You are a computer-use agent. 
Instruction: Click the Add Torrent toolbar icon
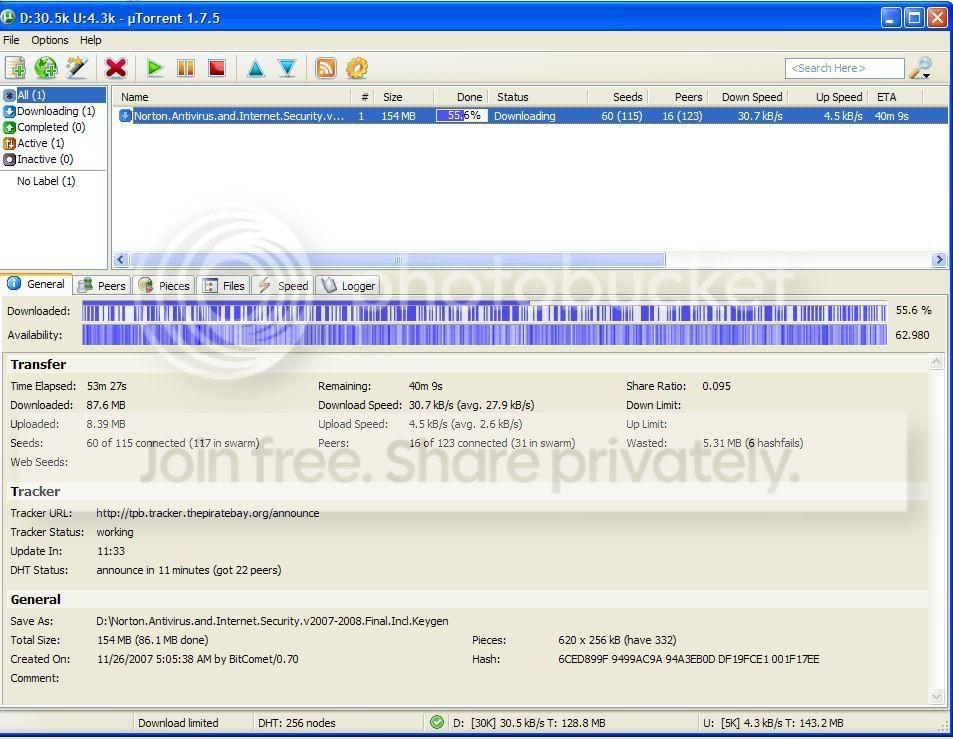[x=15, y=68]
